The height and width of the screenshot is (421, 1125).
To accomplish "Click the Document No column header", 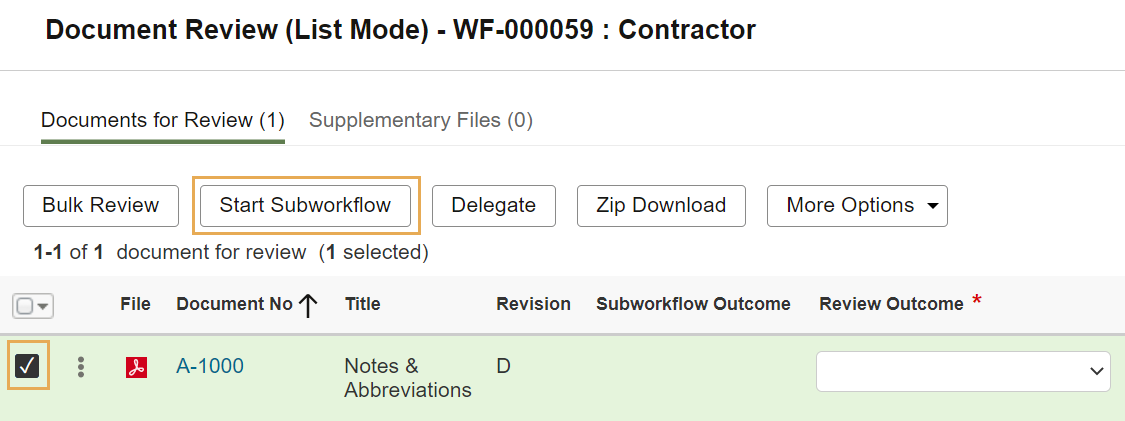I will click(234, 304).
